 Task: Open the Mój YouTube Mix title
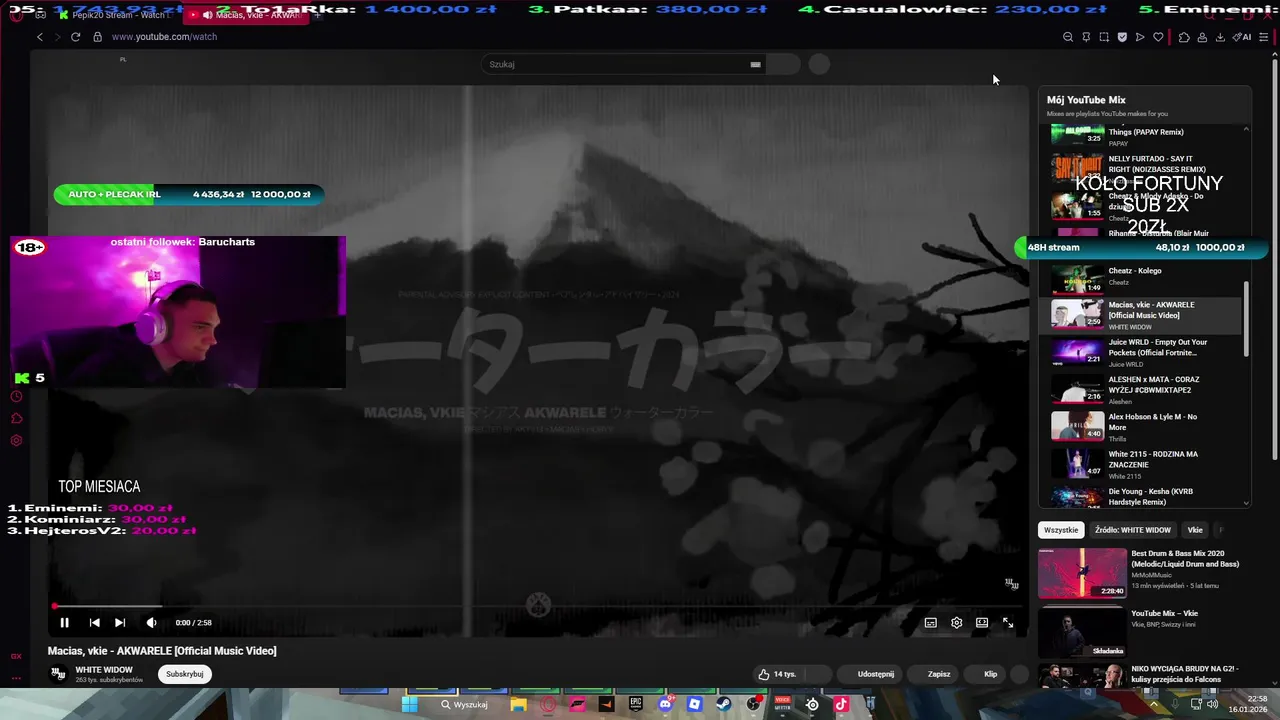[1086, 100]
